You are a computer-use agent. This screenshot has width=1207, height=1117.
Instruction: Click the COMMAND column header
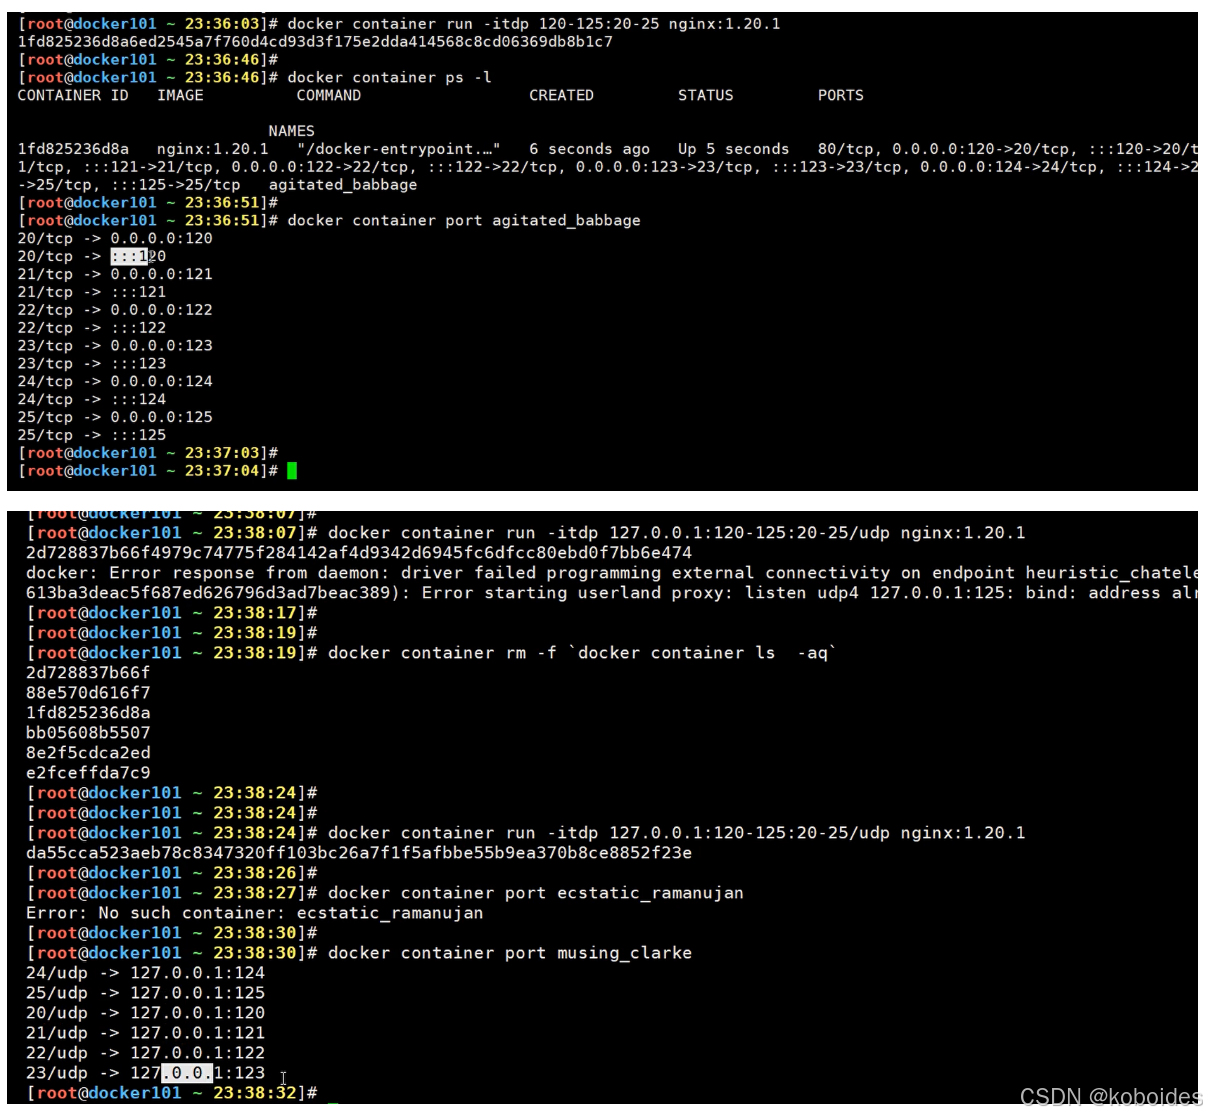(x=329, y=95)
